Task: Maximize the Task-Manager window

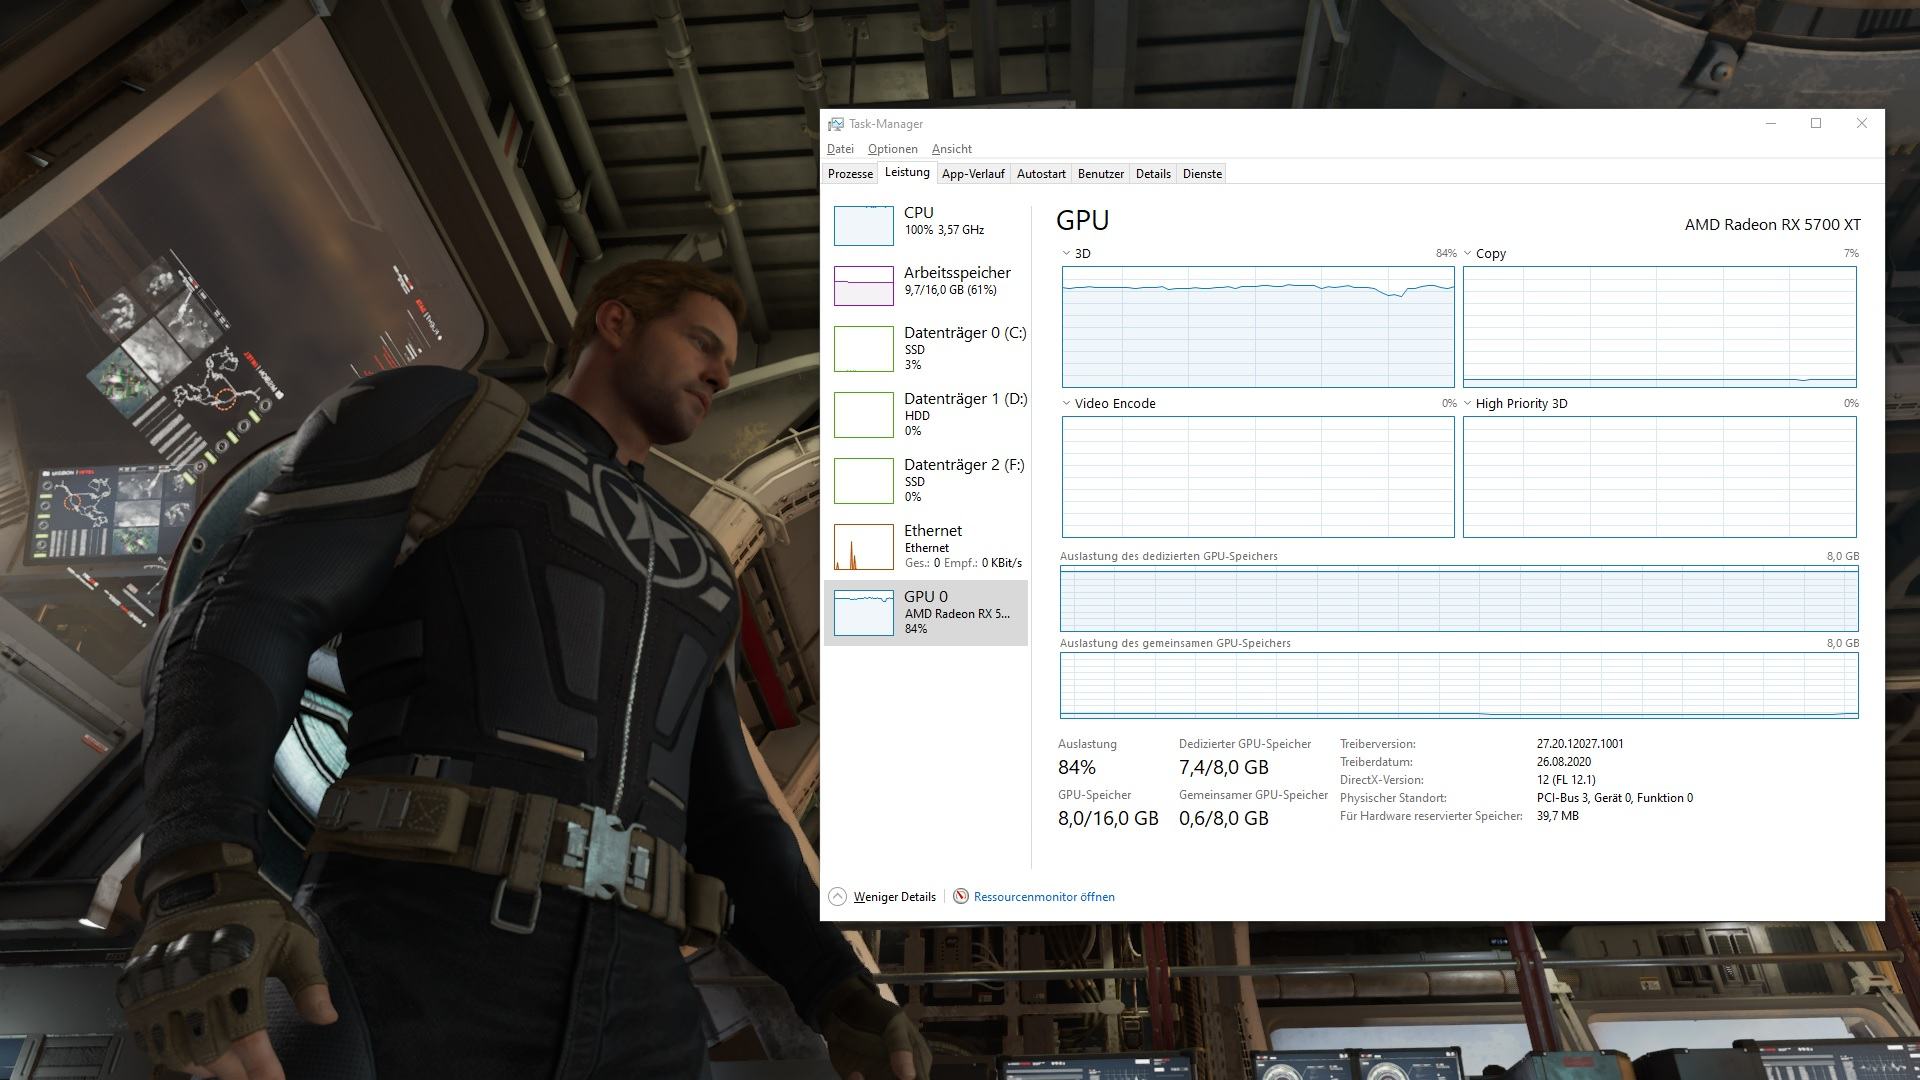Action: (1816, 124)
